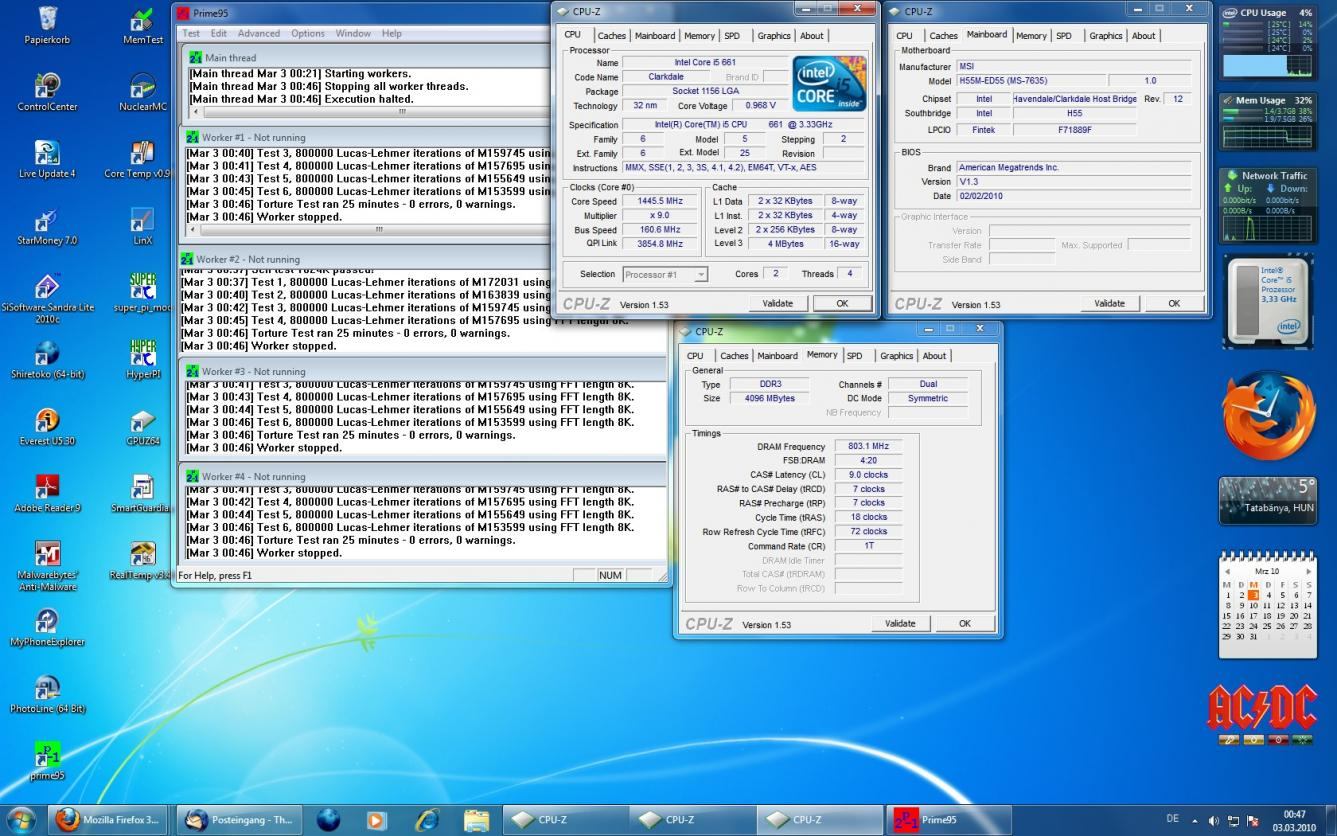Open MyPhoneExplorer desktop shortcut

pos(47,627)
